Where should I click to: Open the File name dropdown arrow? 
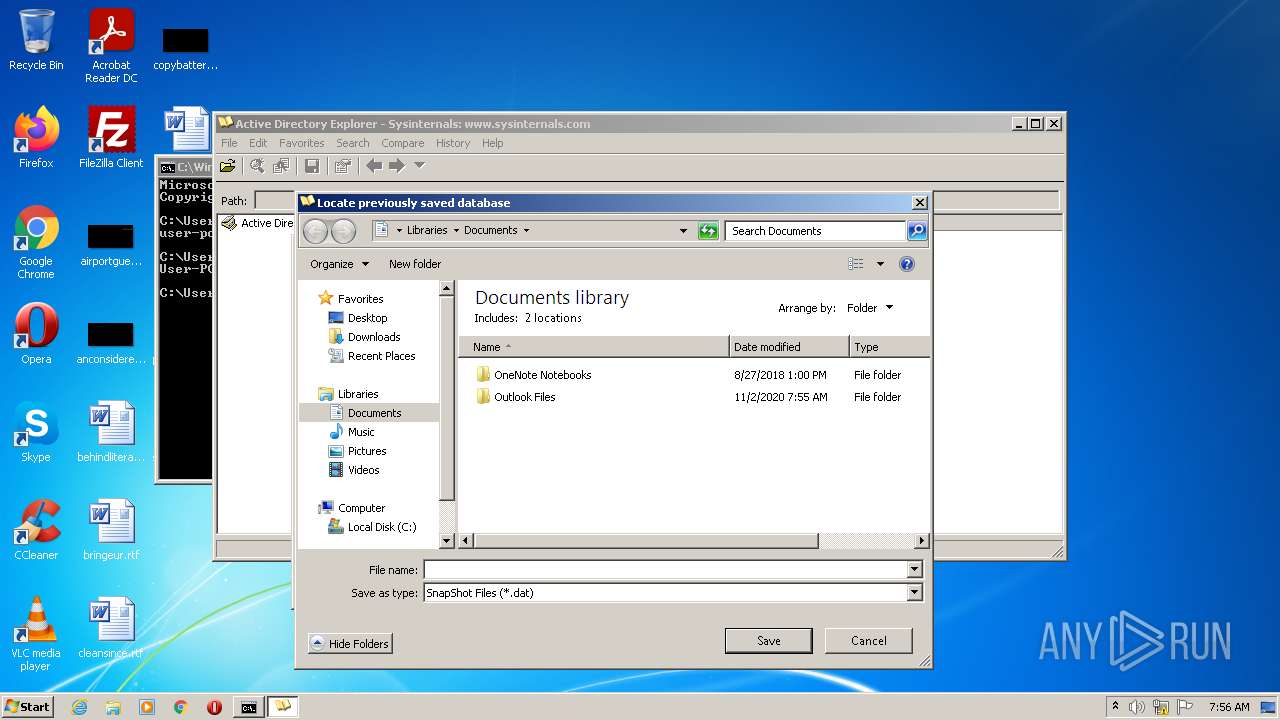914,570
